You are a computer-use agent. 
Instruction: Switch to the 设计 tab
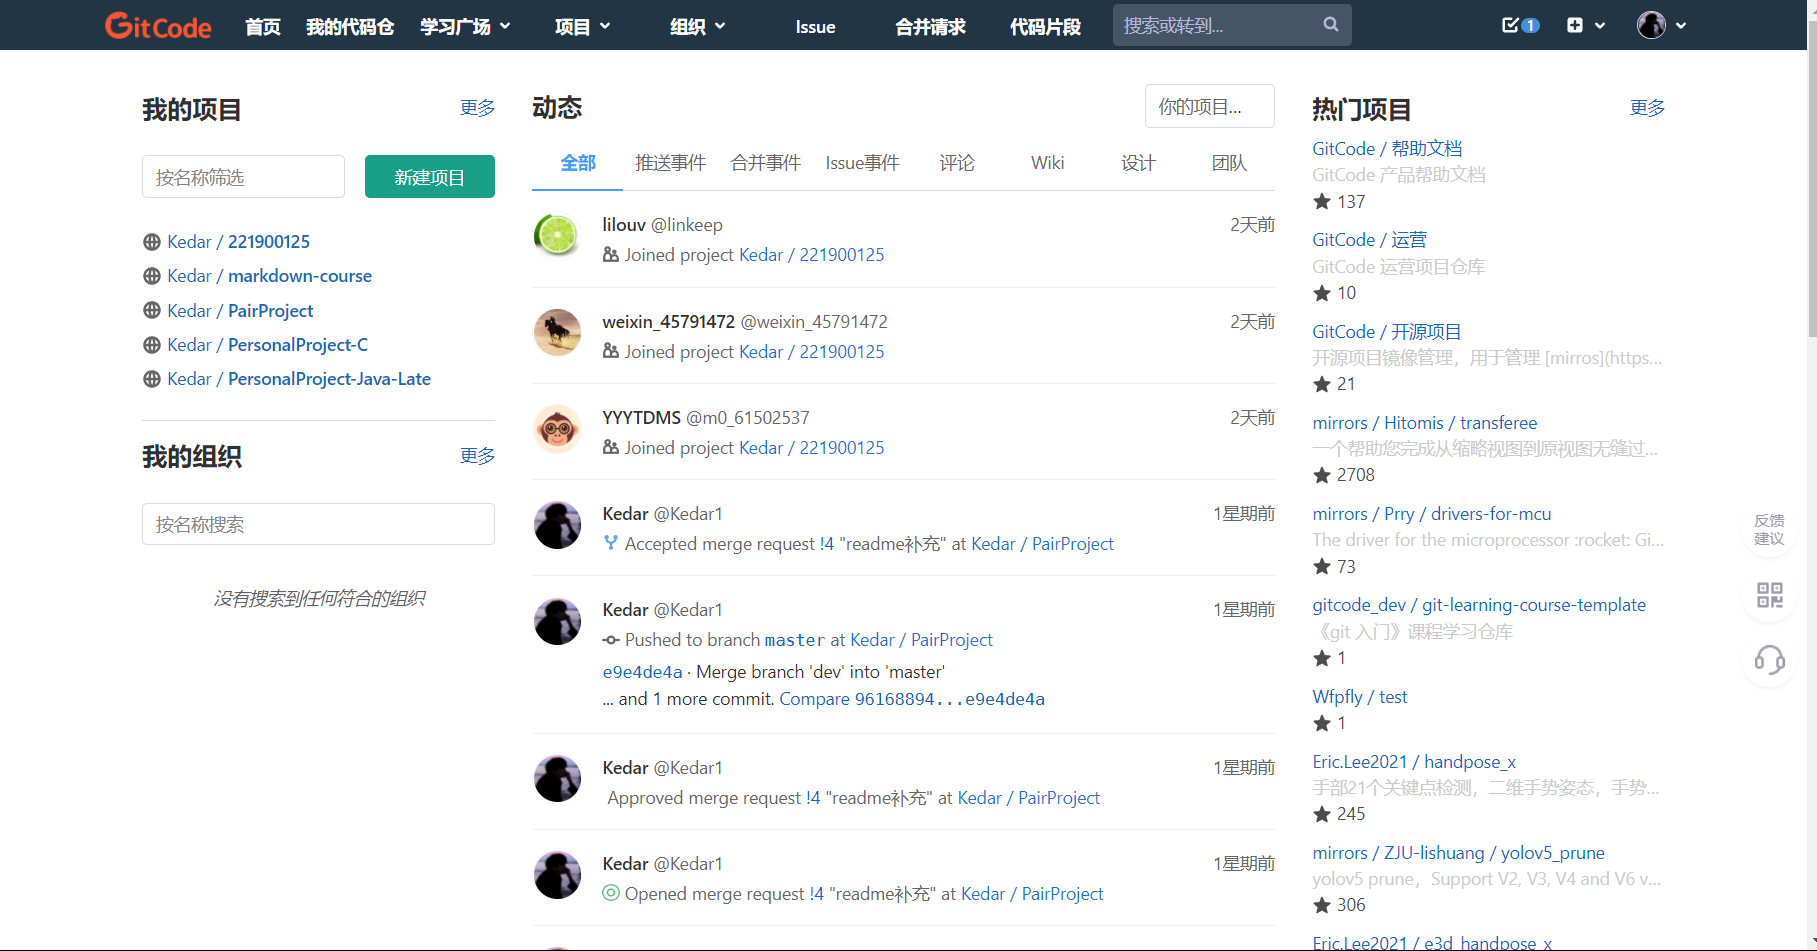[1138, 163]
